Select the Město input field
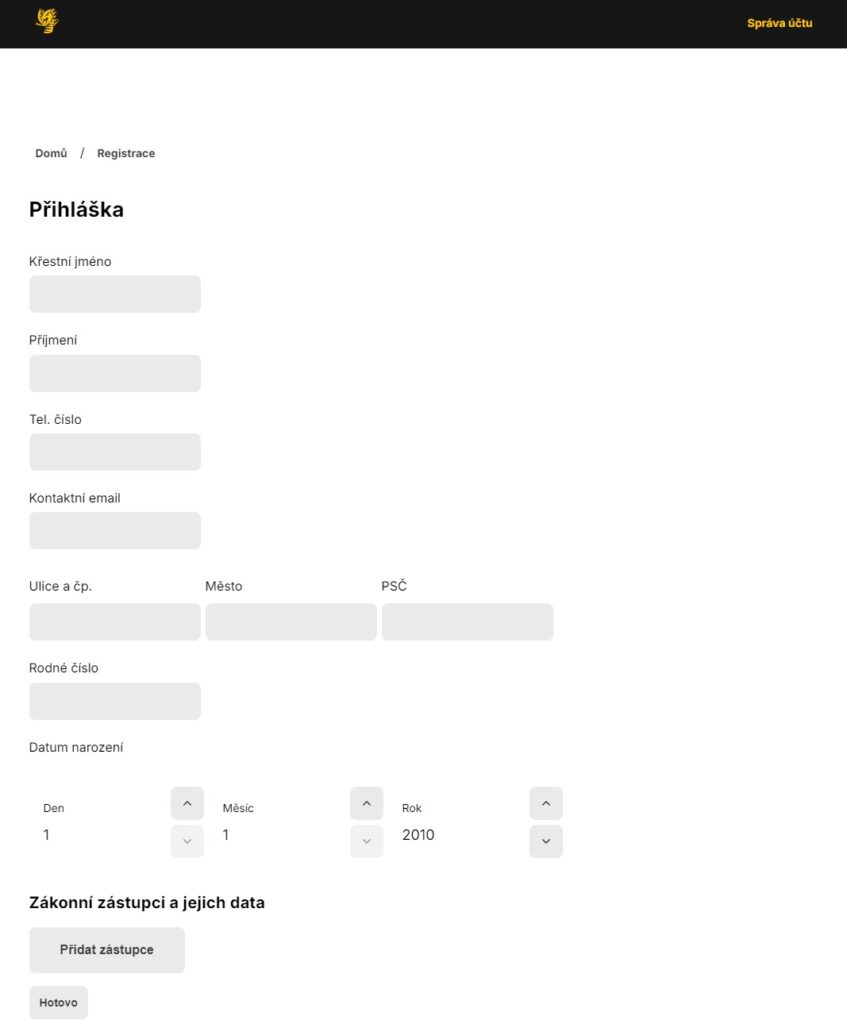Viewport: 847px width, 1024px height. 291,622
